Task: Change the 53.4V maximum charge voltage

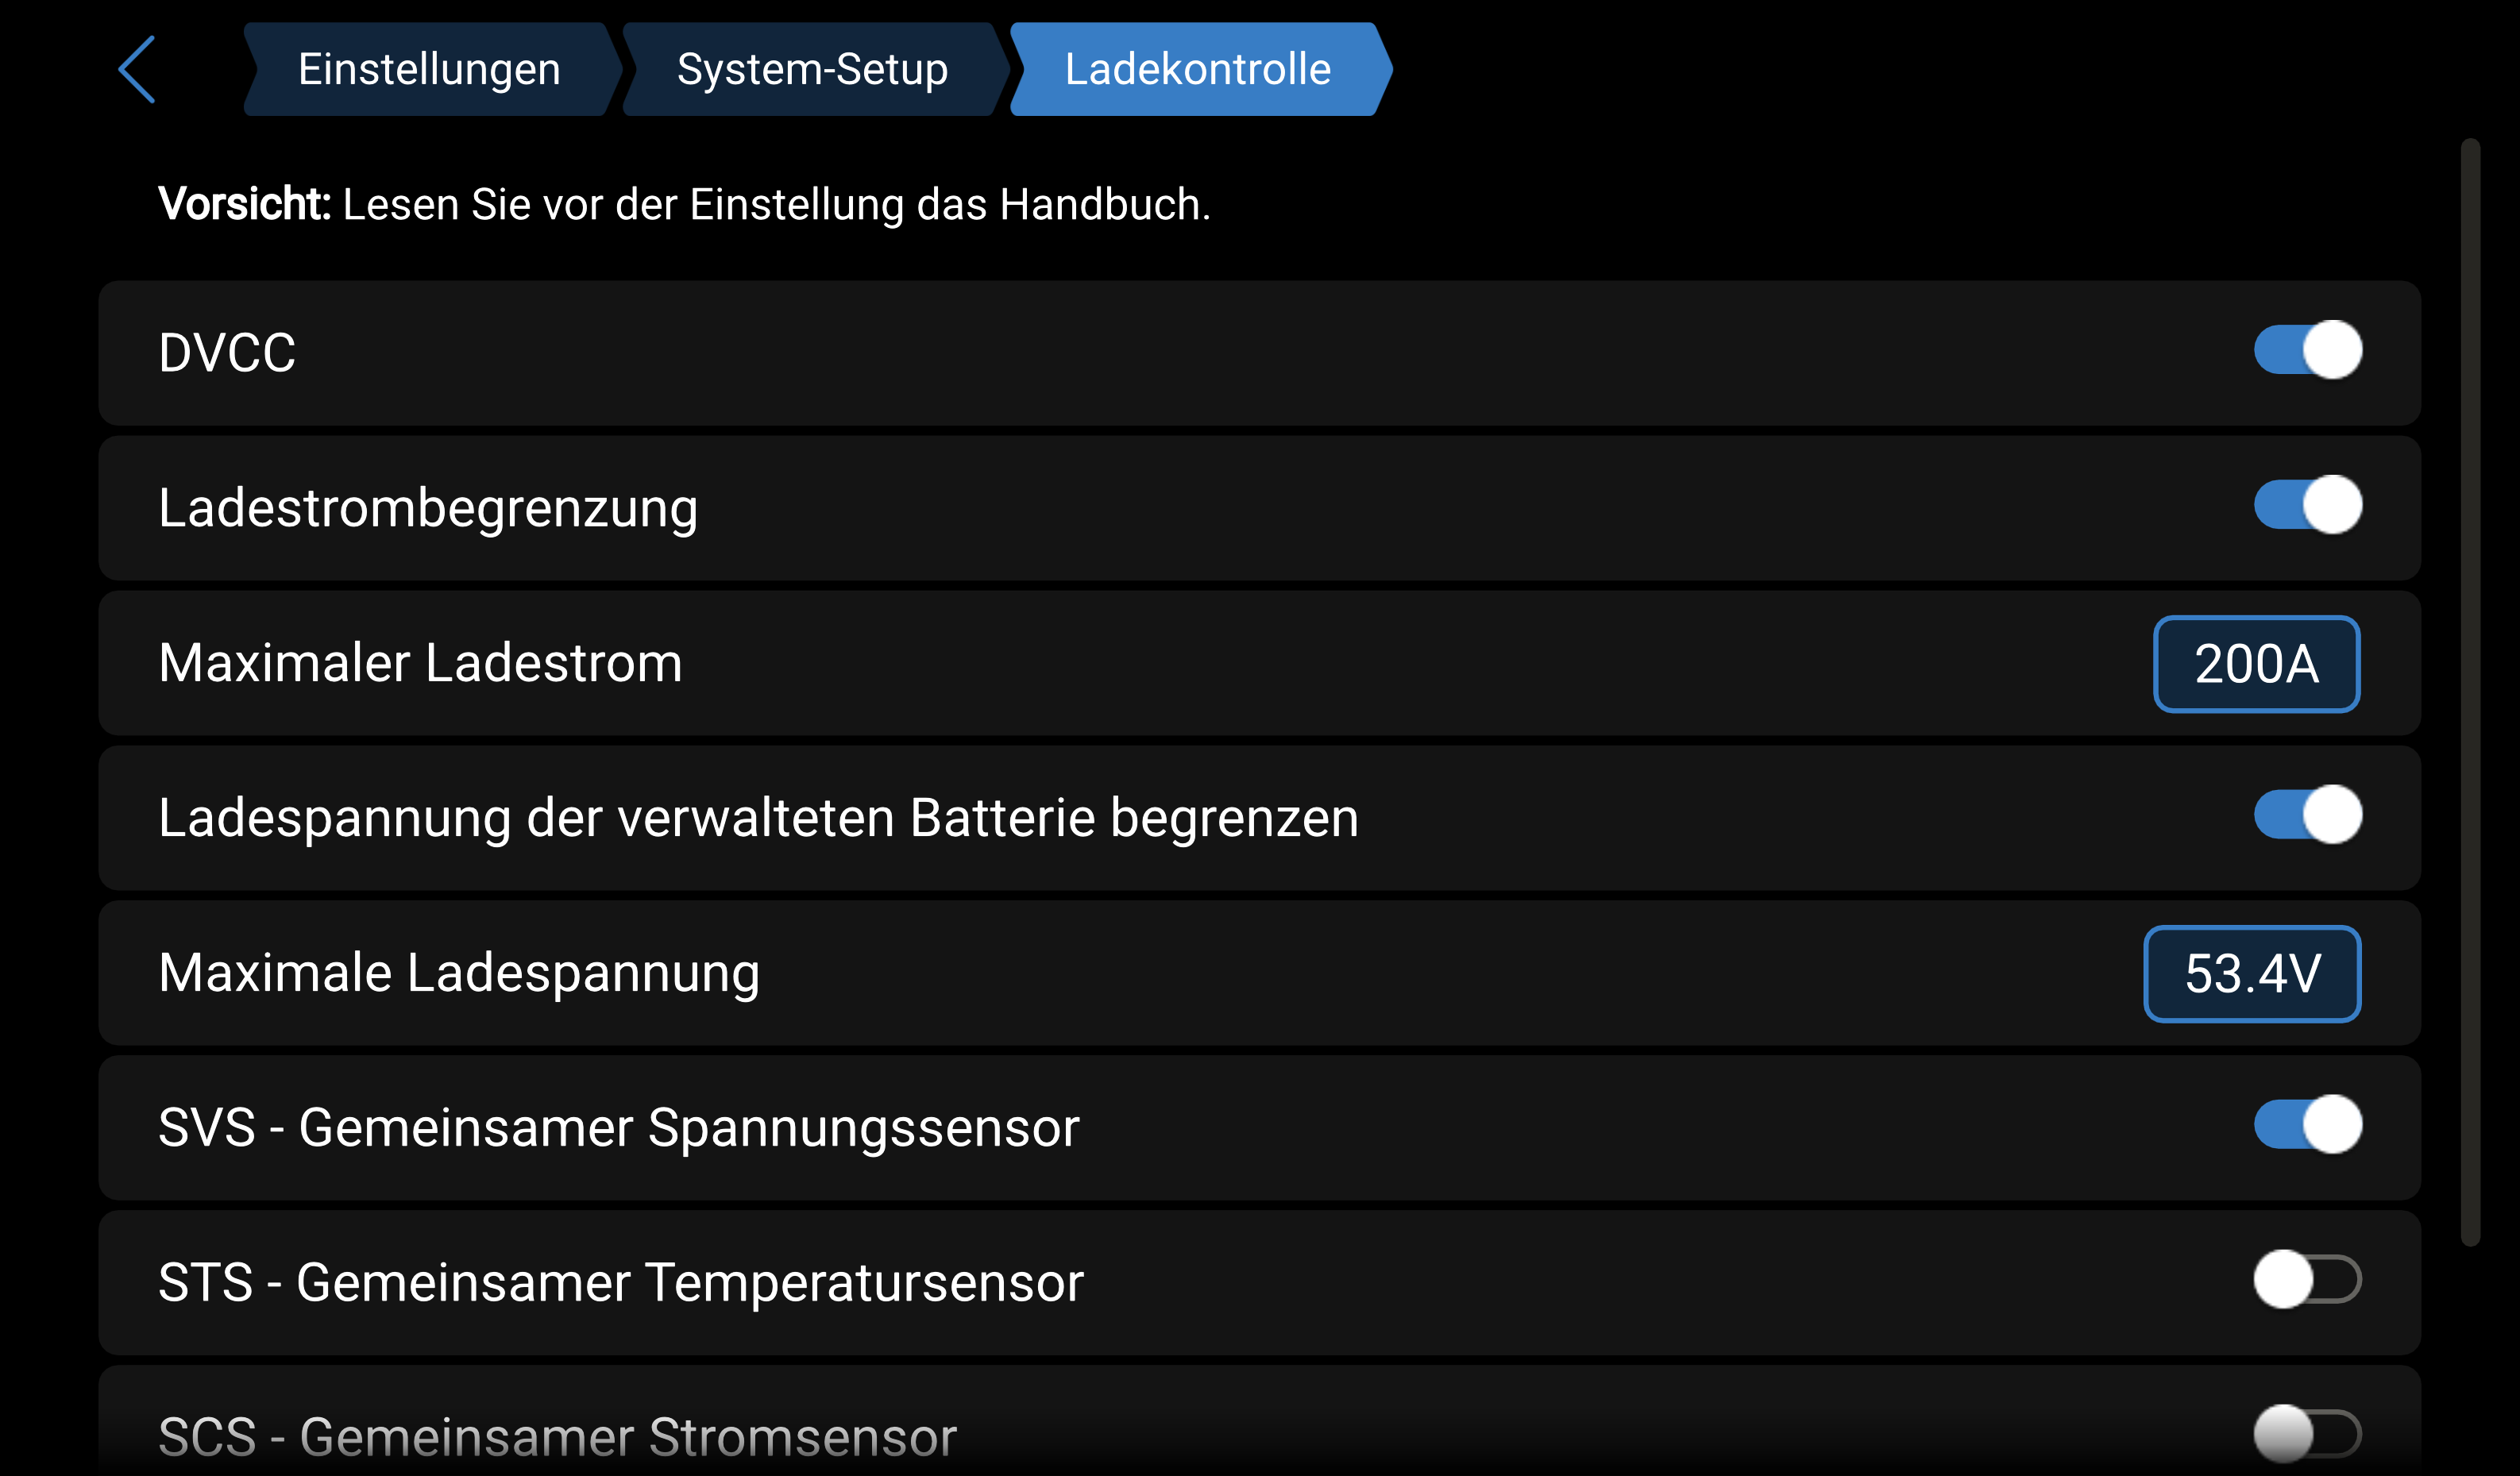Action: point(2252,974)
